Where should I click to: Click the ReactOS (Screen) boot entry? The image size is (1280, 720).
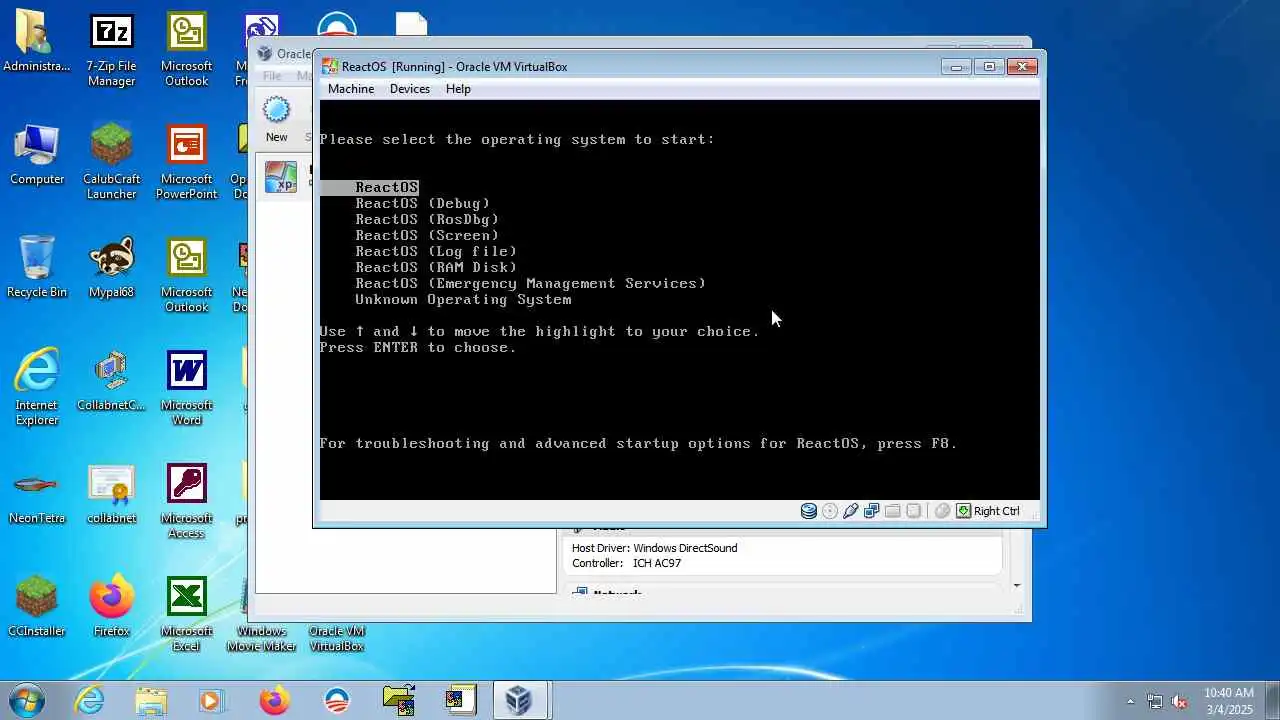pos(427,235)
